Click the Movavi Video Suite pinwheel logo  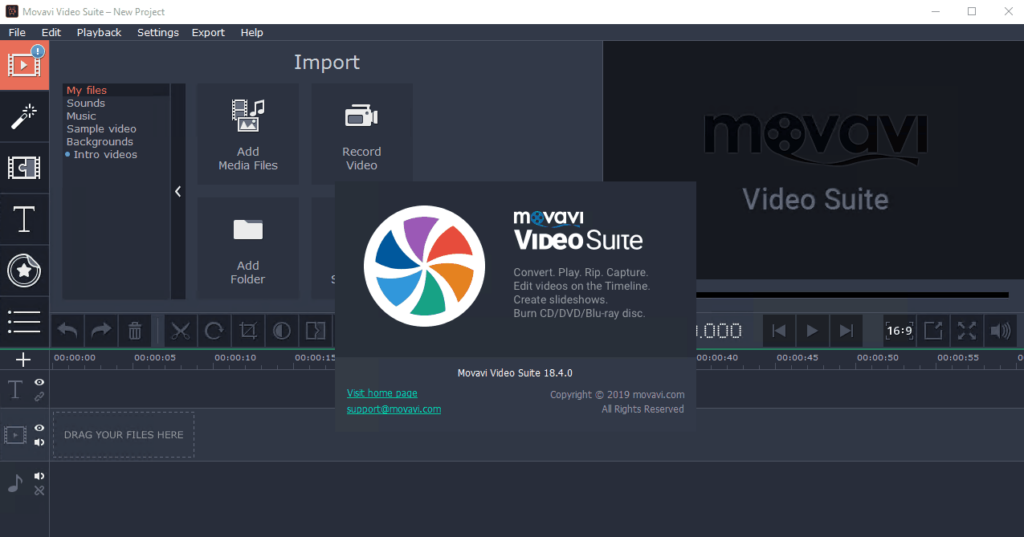(x=424, y=266)
